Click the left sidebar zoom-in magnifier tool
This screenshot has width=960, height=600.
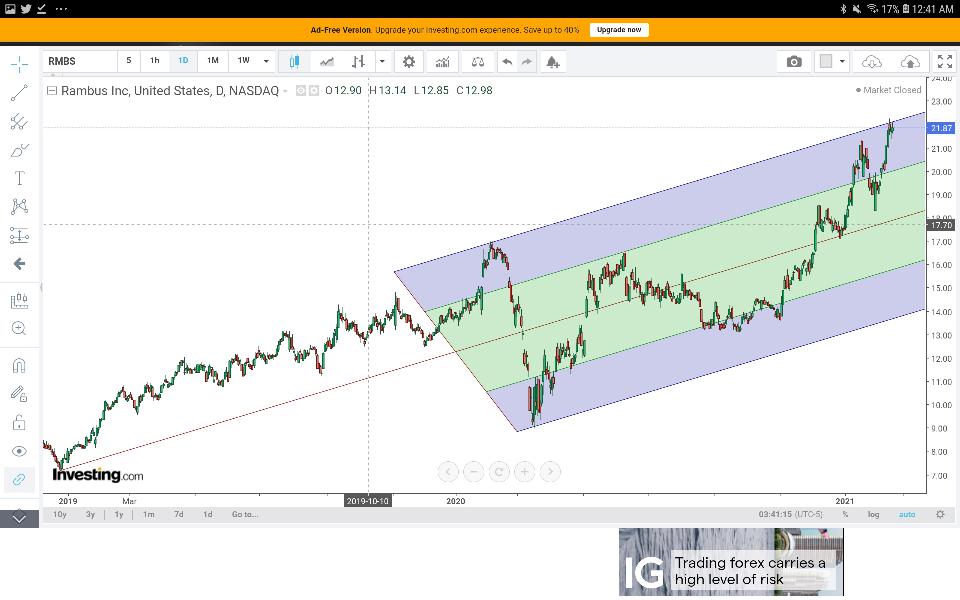19,329
